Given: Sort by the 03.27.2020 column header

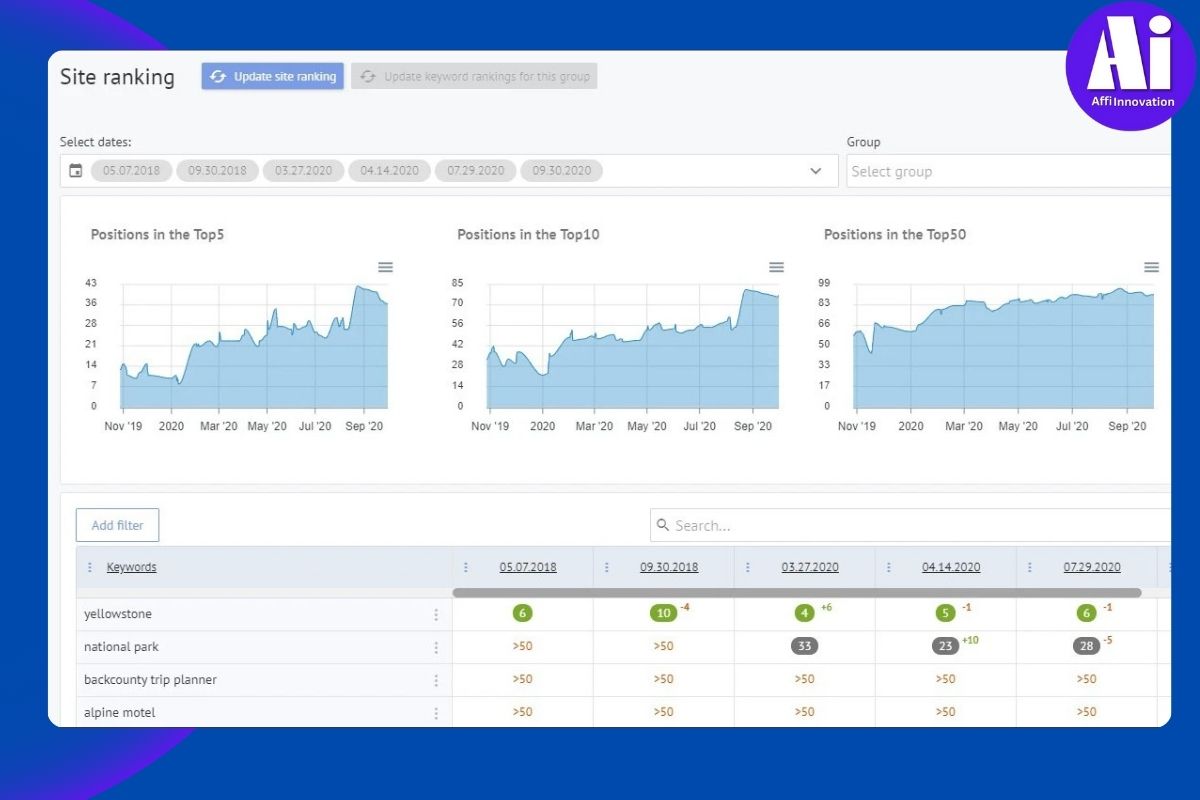Looking at the screenshot, I should 810,567.
